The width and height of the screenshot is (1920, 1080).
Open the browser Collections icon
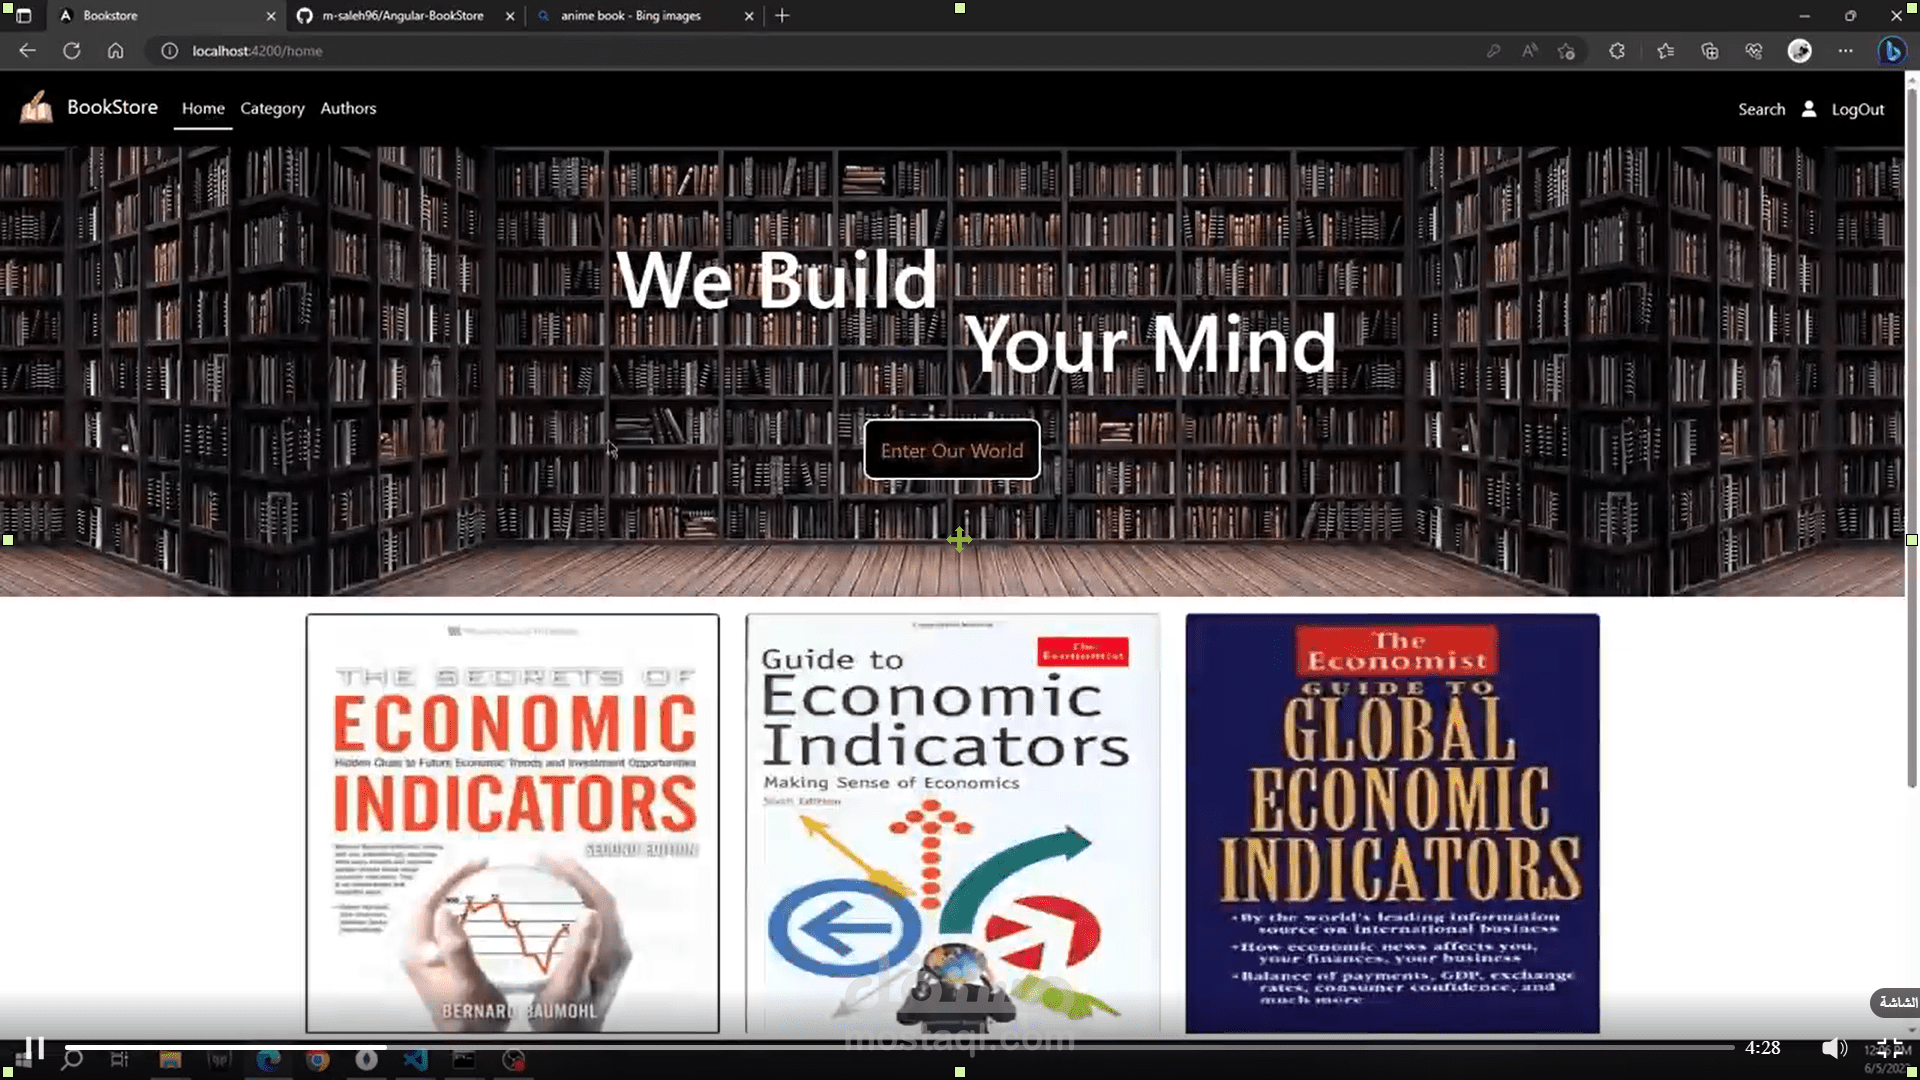[1709, 51]
